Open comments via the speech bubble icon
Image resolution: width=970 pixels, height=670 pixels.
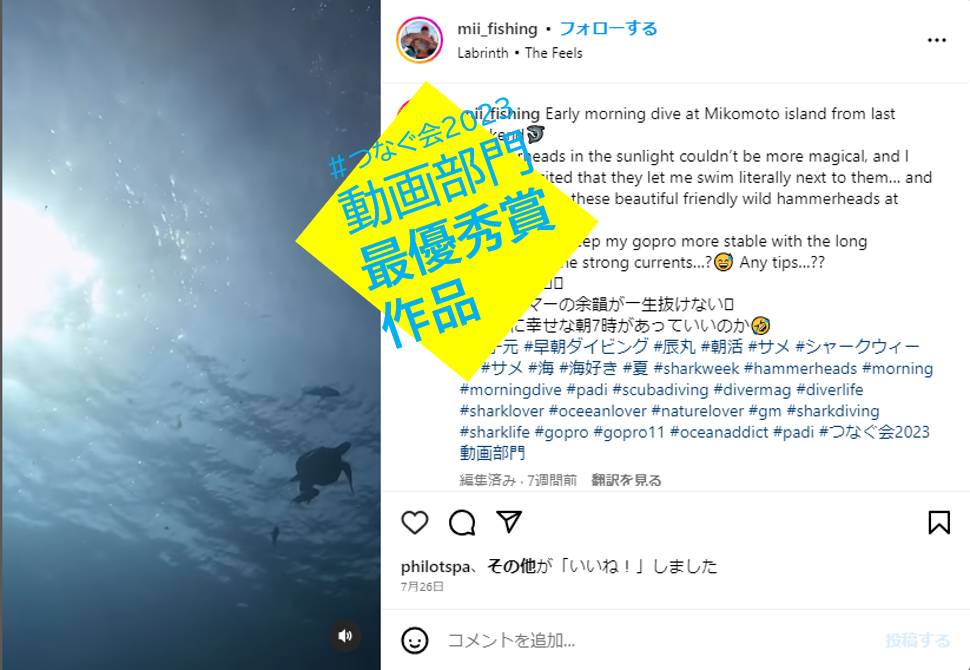462,523
